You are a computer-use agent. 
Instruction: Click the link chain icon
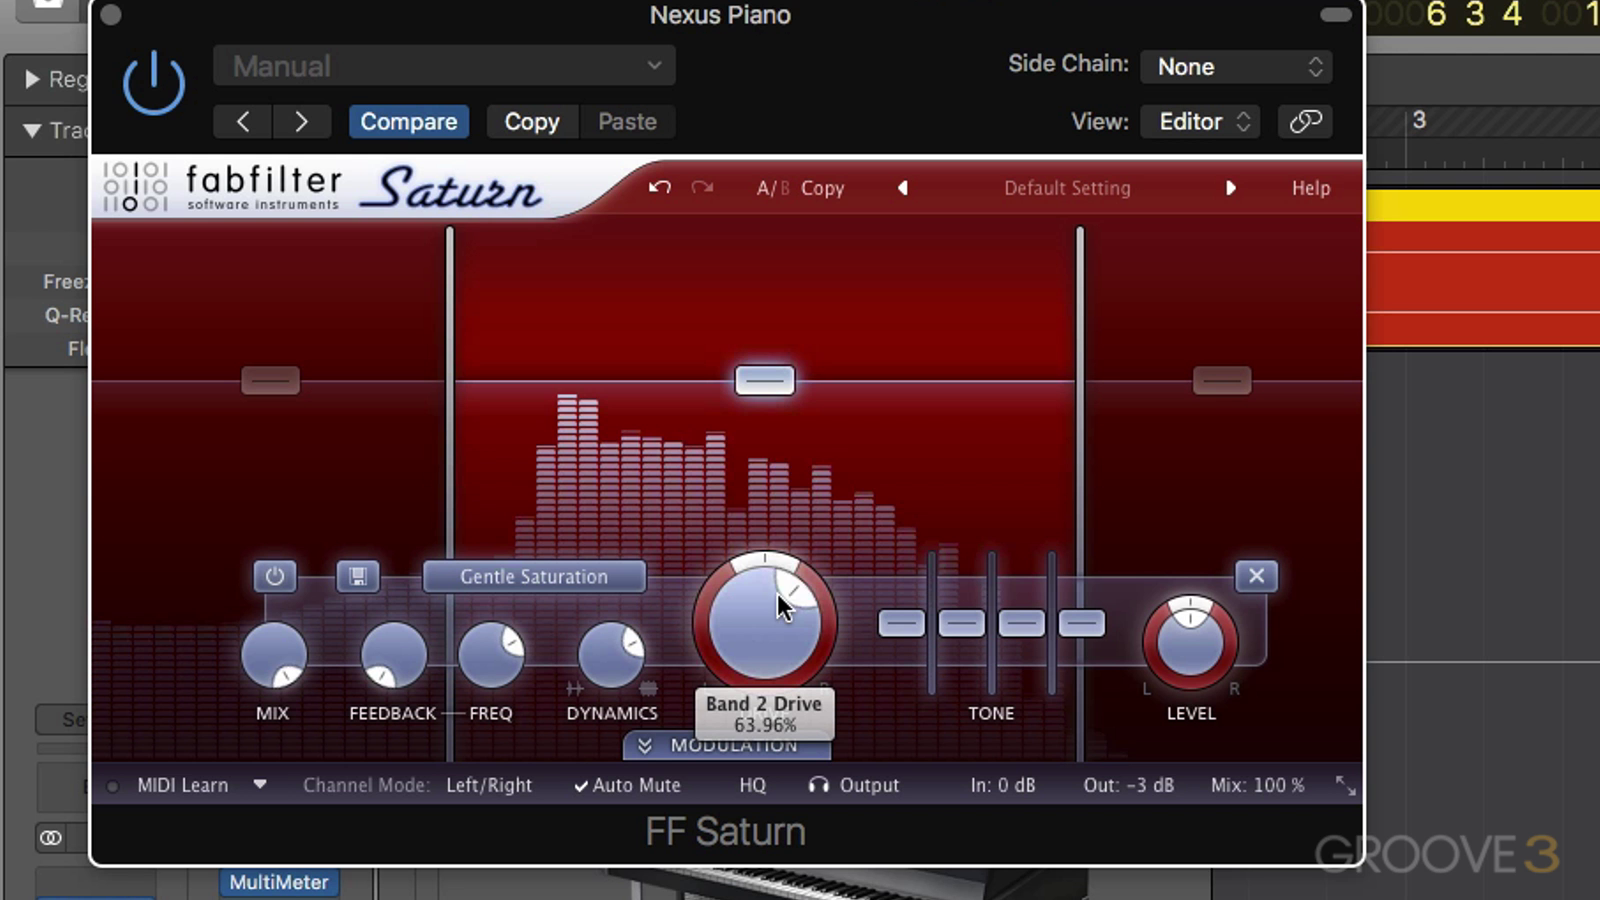pyautogui.click(x=1305, y=122)
